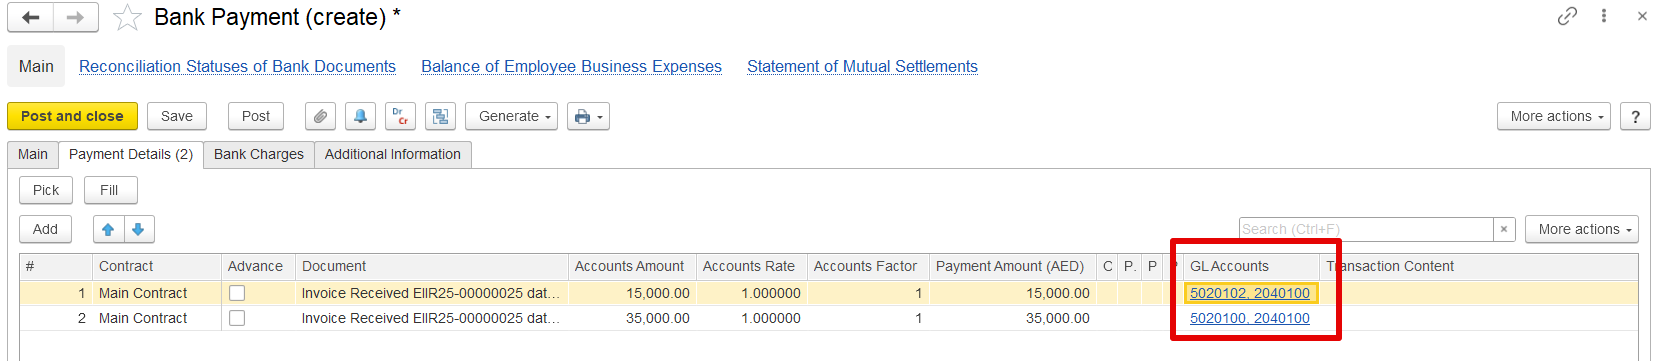The height and width of the screenshot is (361, 1660).
Task: Add Bank Payment to favorites star
Action: coord(127,17)
